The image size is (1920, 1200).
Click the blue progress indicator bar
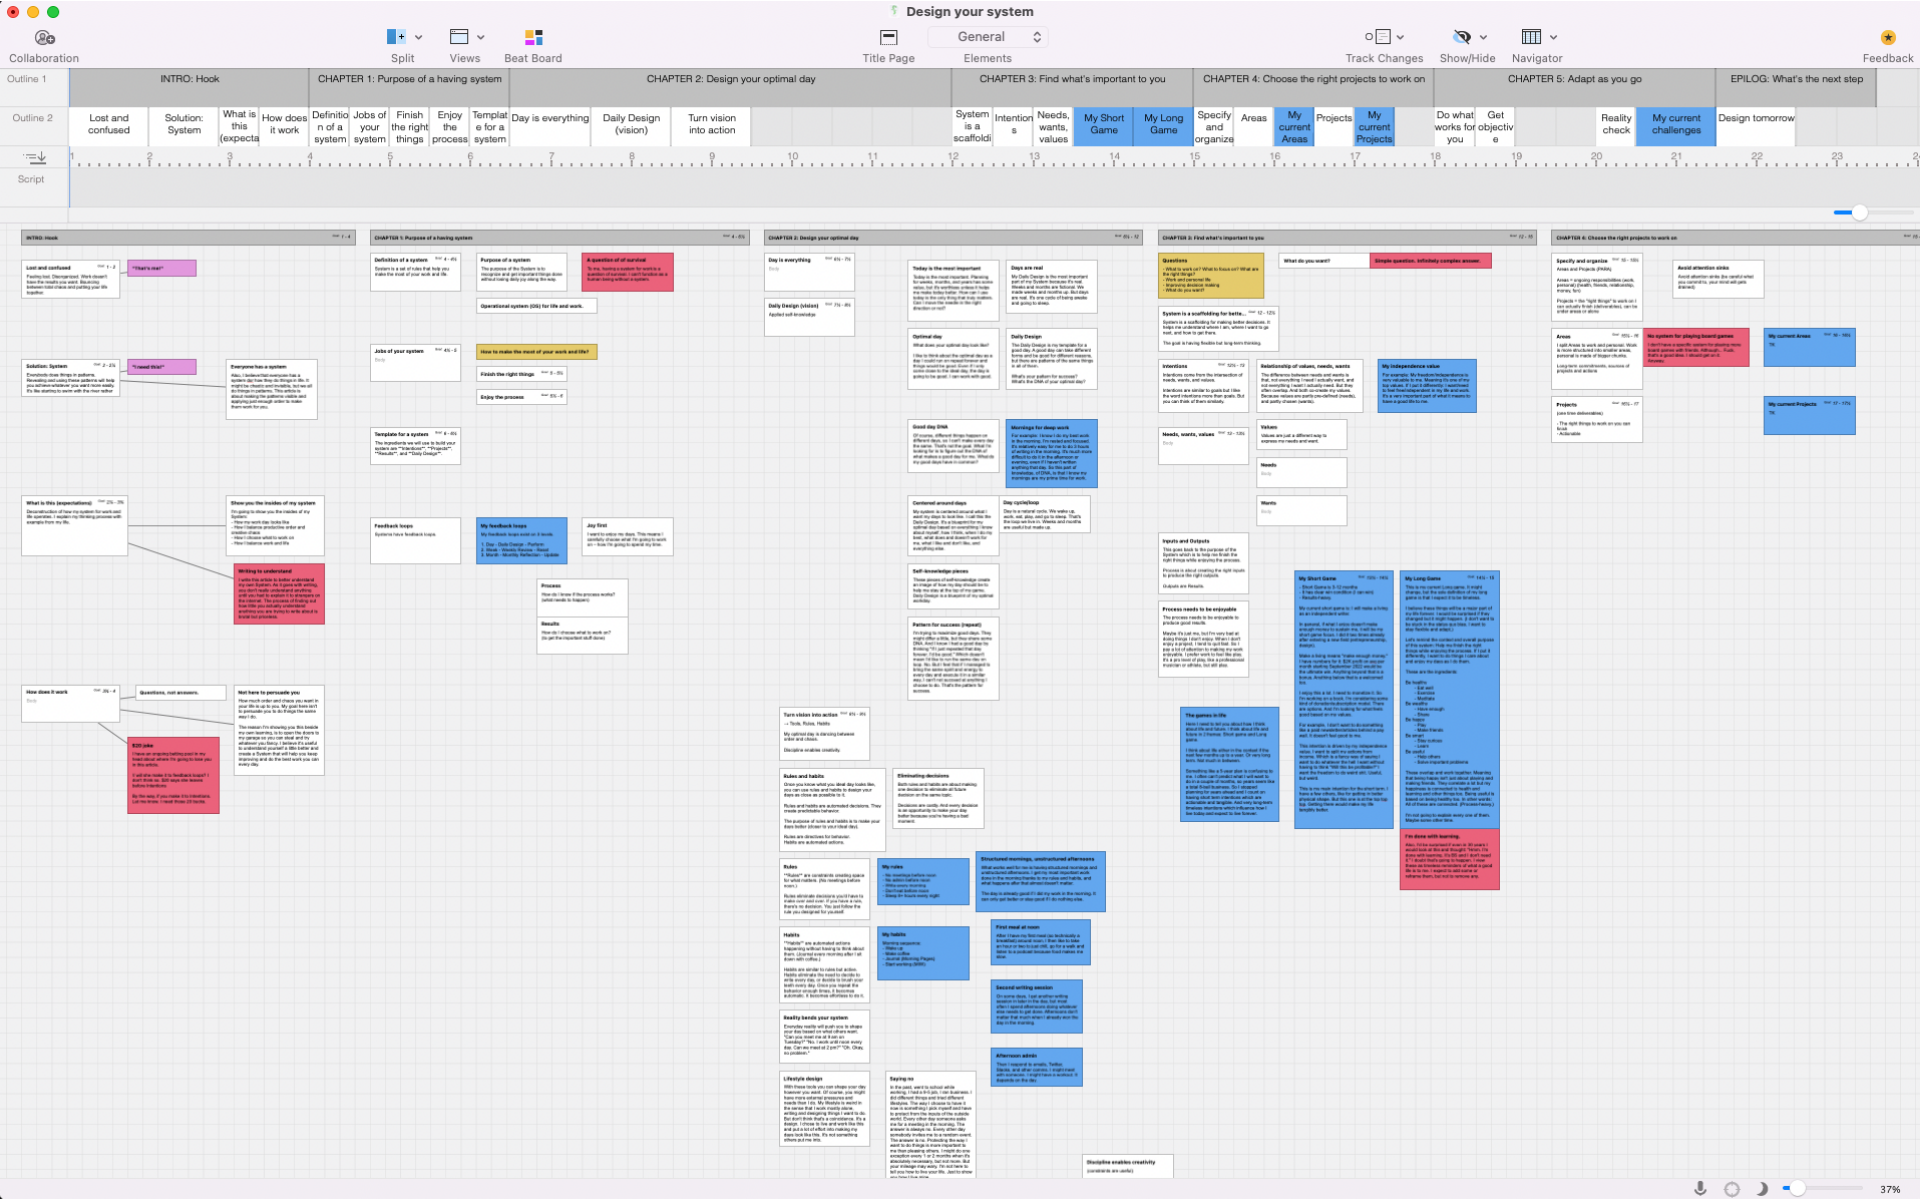(x=1843, y=212)
